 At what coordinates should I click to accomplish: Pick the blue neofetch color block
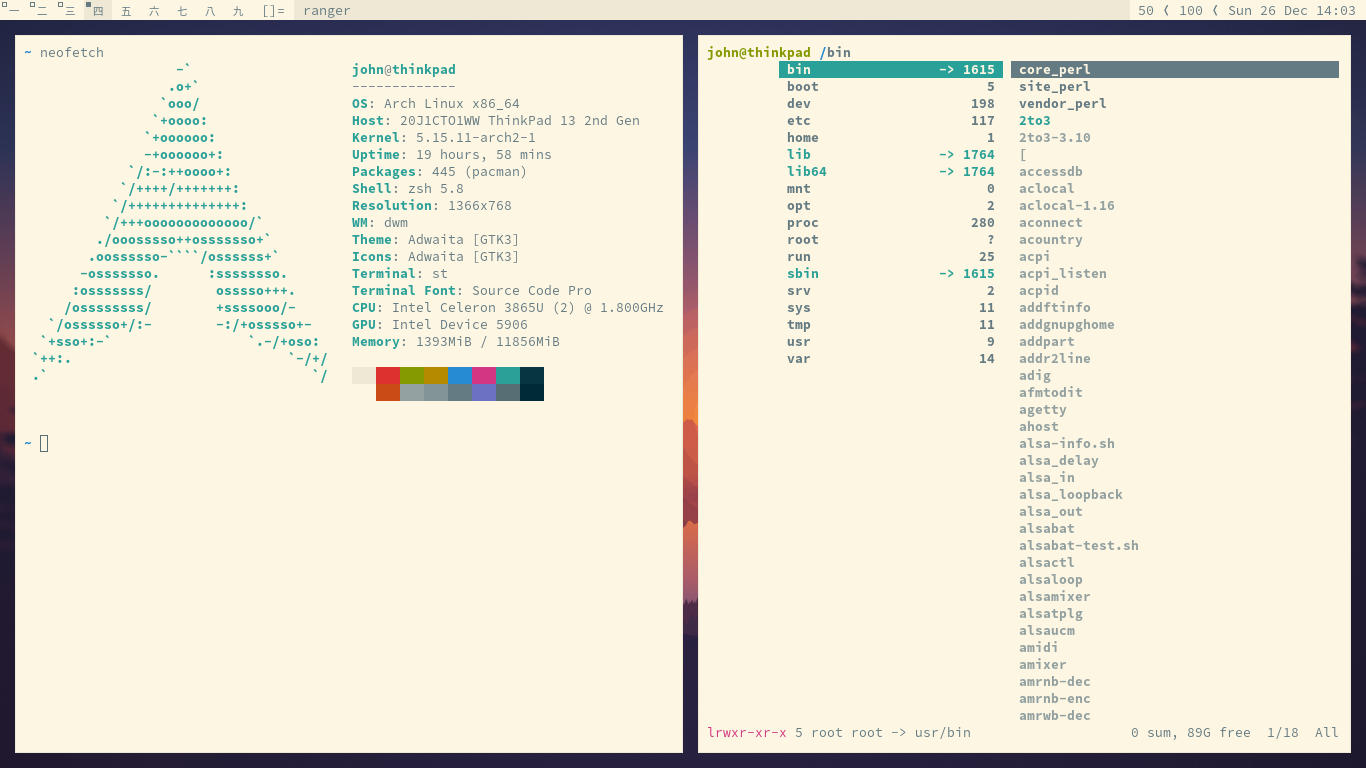click(460, 375)
